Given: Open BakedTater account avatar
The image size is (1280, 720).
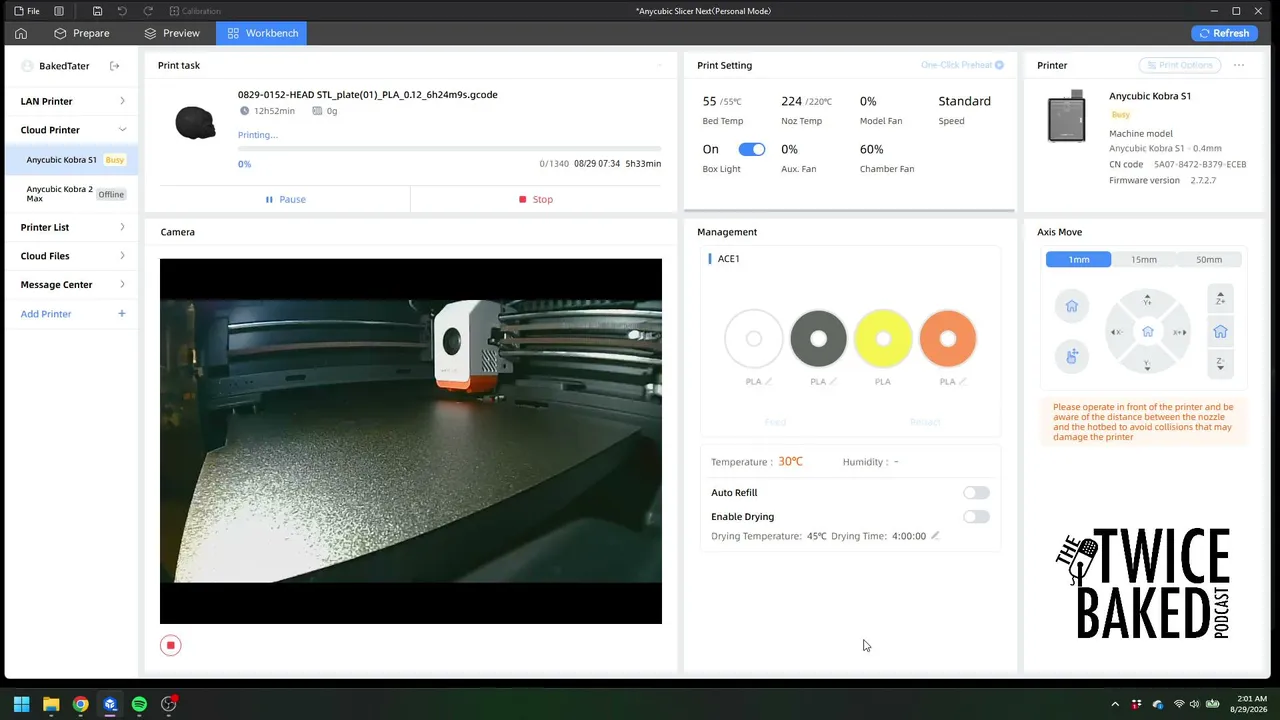Looking at the screenshot, I should point(27,66).
